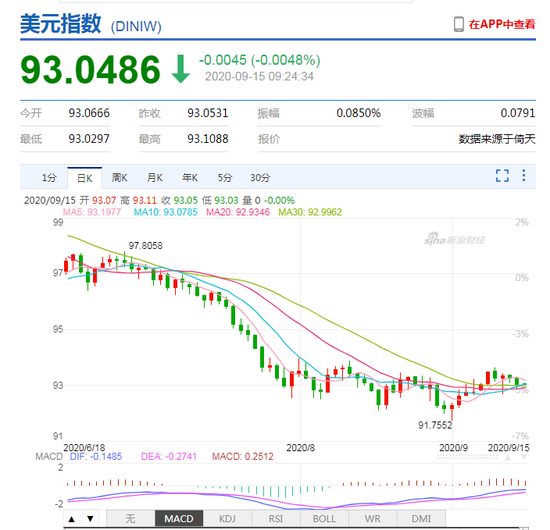Click the MA5: 93.1977 legend
Viewport: 550px width, 530px height.
[92, 212]
